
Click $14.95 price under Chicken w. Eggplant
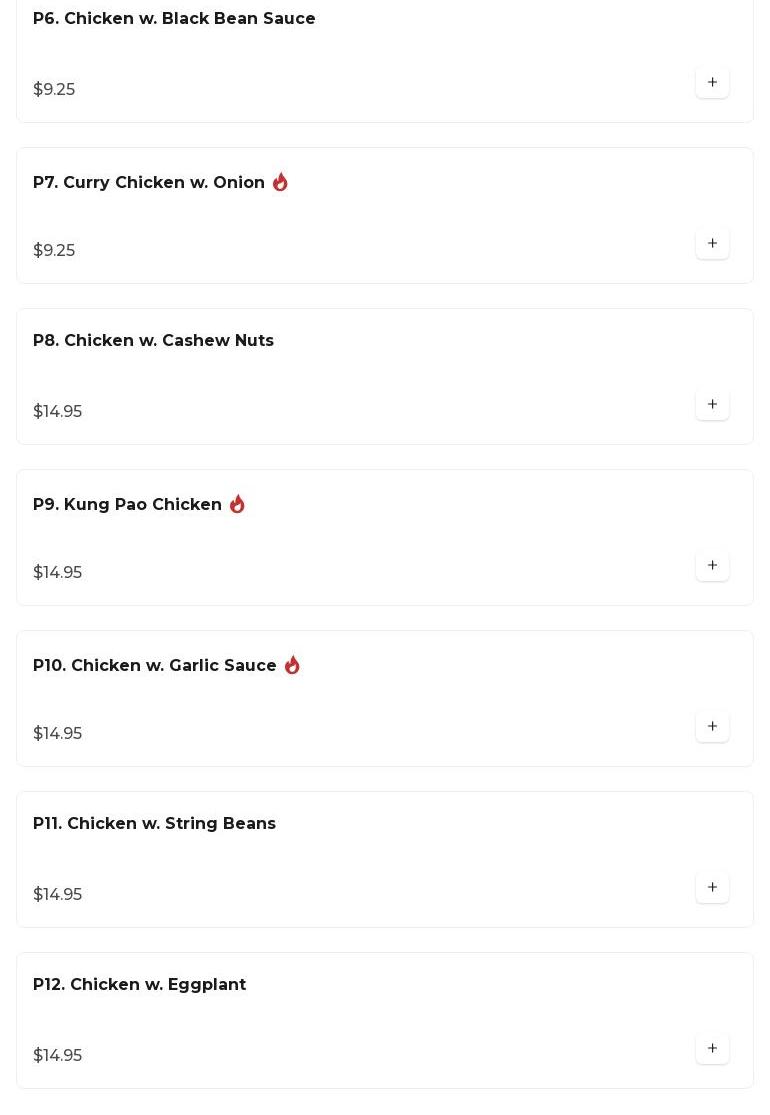pyautogui.click(x=58, y=1056)
